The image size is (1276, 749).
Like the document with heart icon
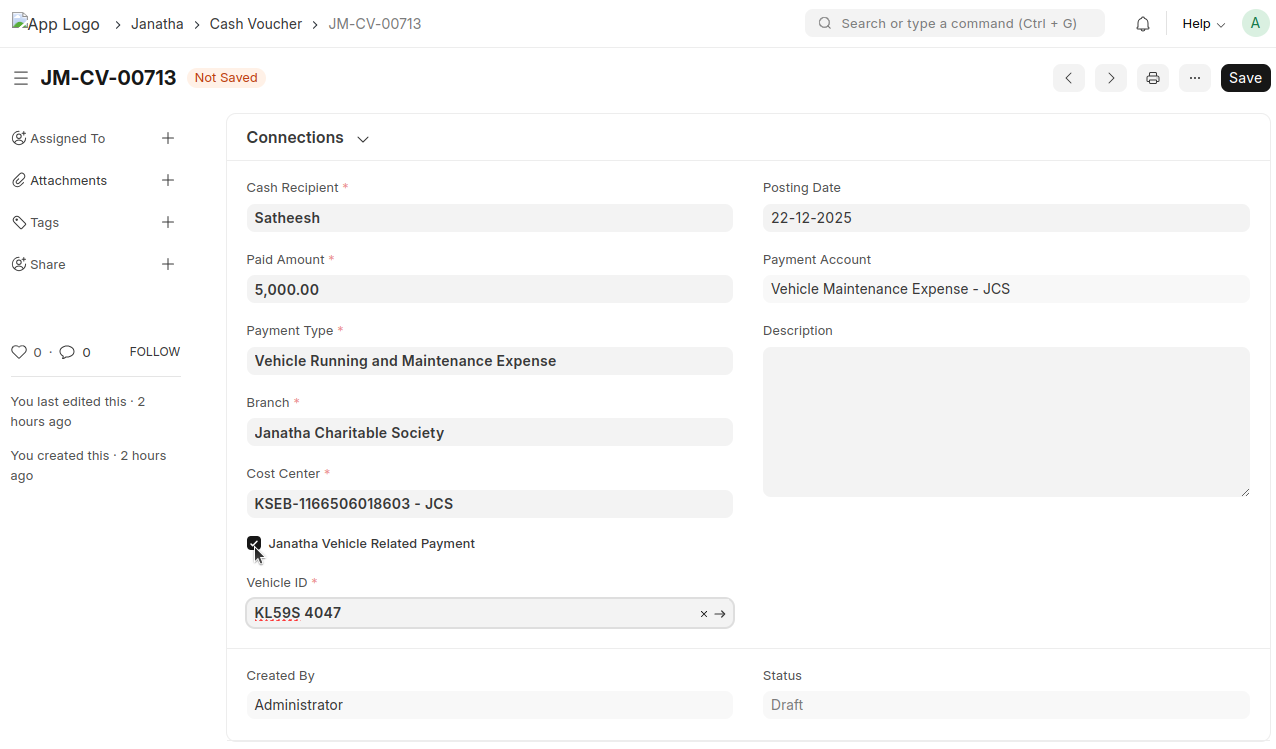point(18,352)
